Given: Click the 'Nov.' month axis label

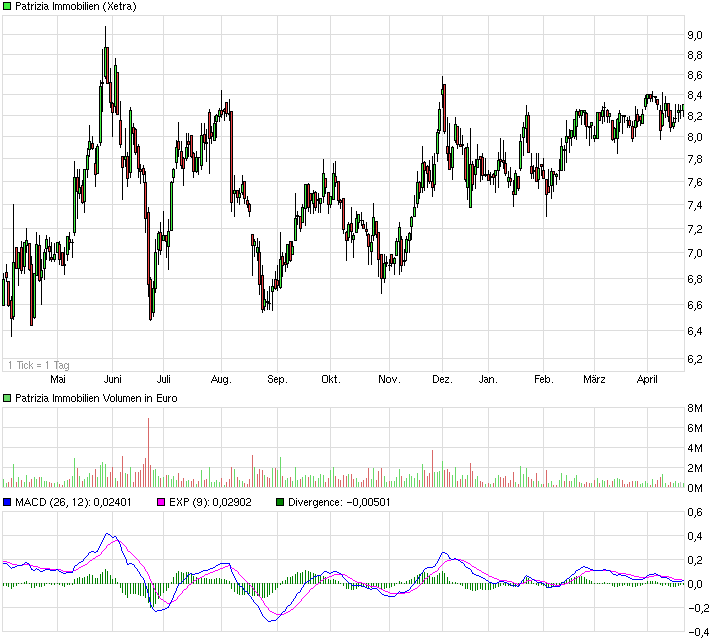Looking at the screenshot, I should pos(389,379).
